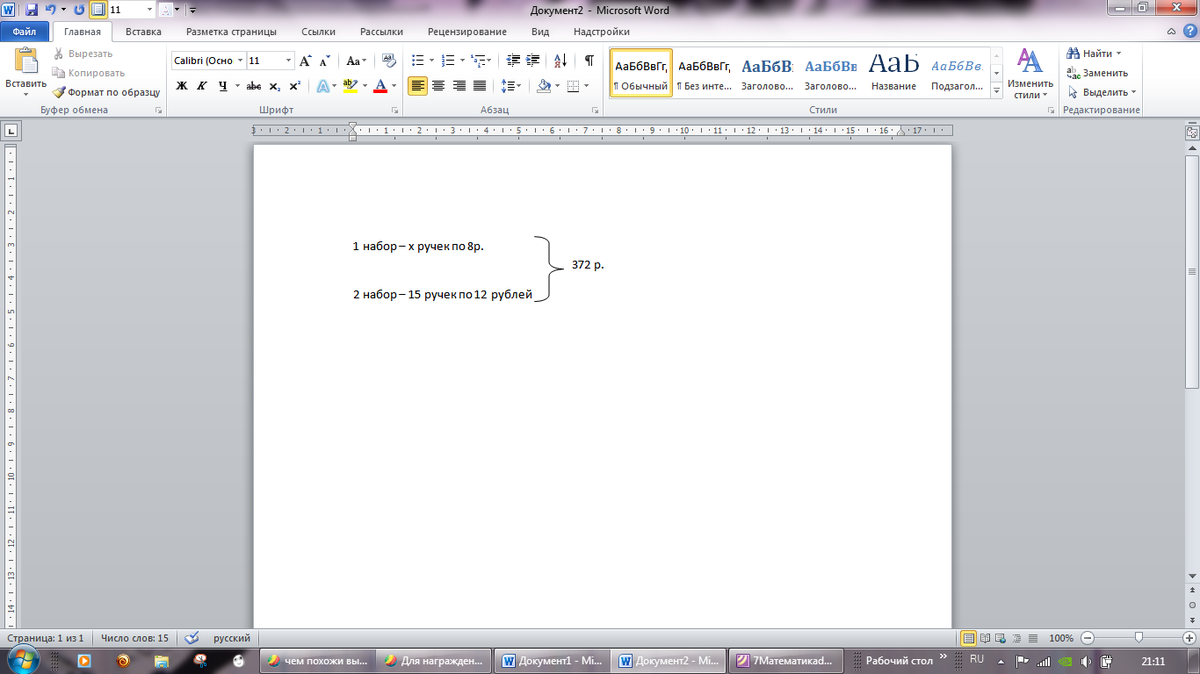Toggle paragraph marks display (¶)
Image resolution: width=1200 pixels, height=674 pixels.
(x=589, y=61)
